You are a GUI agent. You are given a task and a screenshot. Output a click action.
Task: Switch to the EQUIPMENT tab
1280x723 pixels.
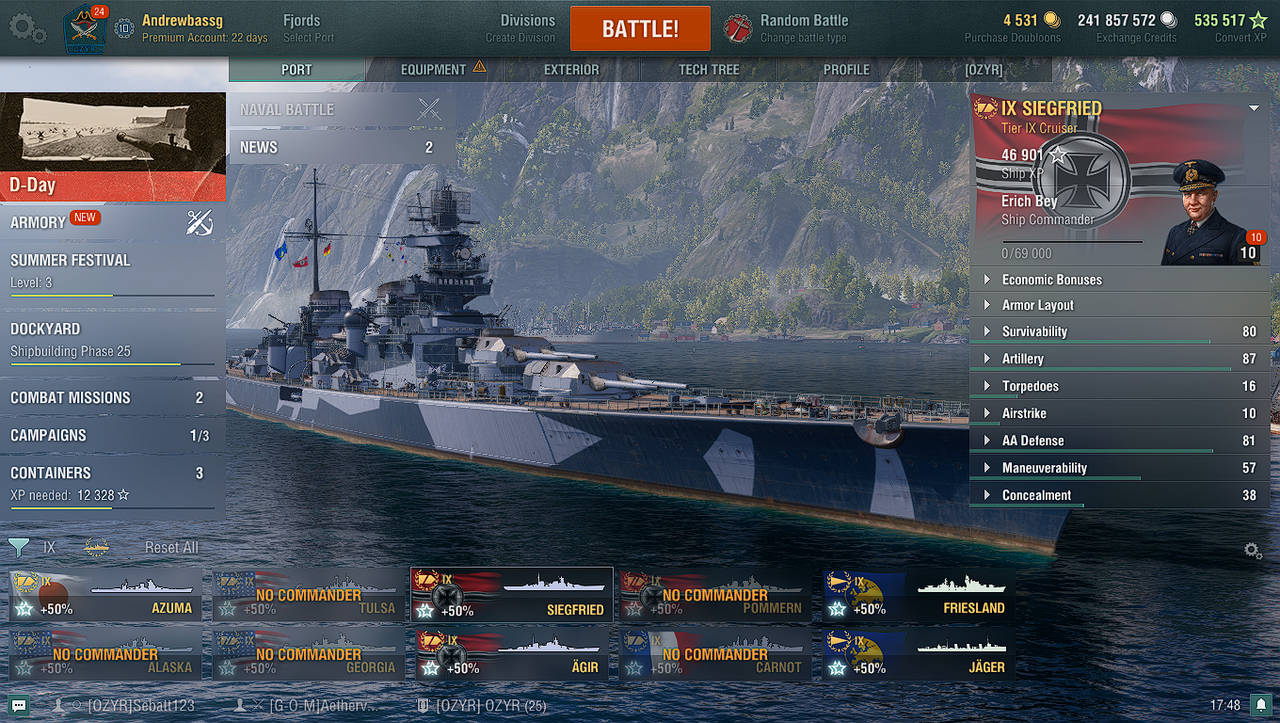click(x=435, y=69)
